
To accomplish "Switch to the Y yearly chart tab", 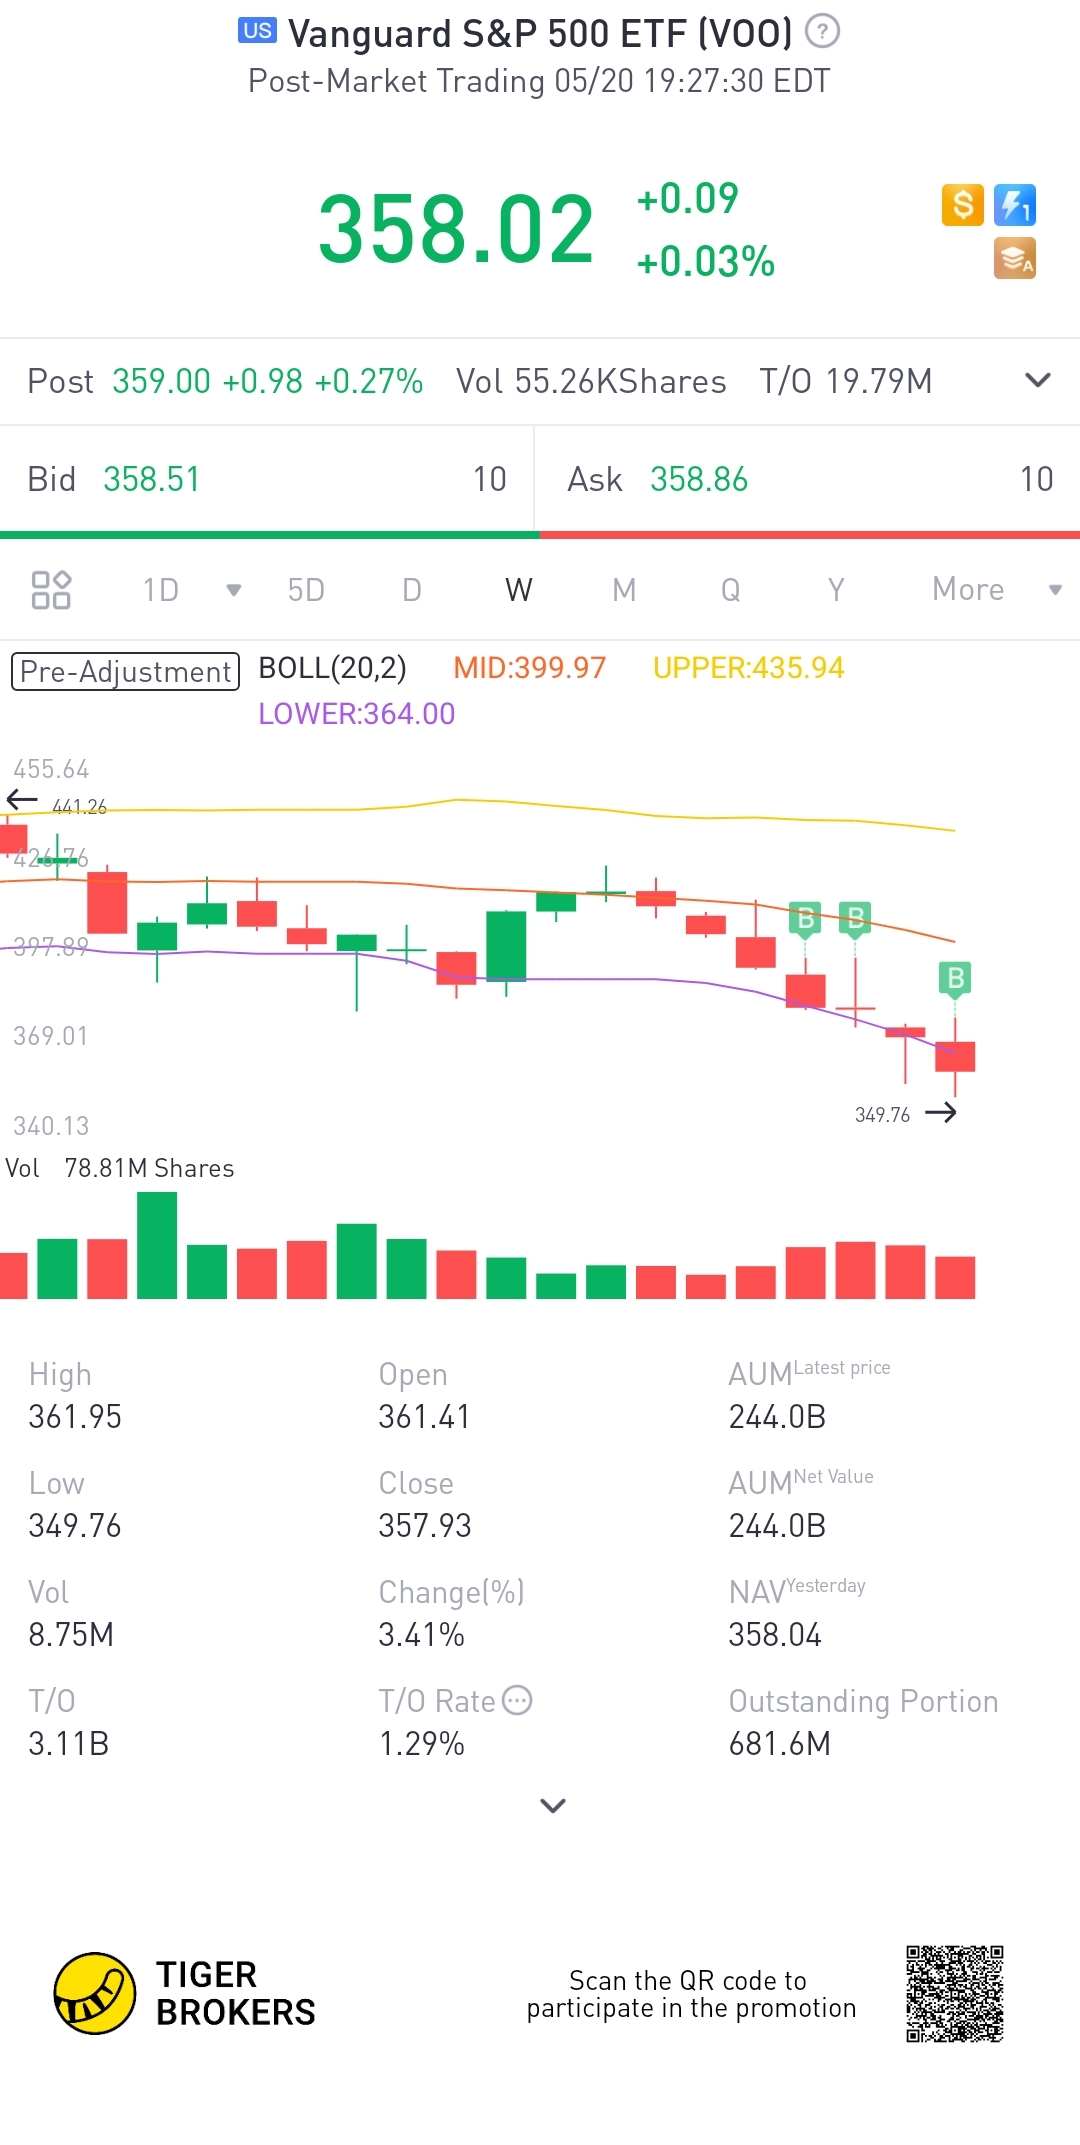I will tap(836, 590).
